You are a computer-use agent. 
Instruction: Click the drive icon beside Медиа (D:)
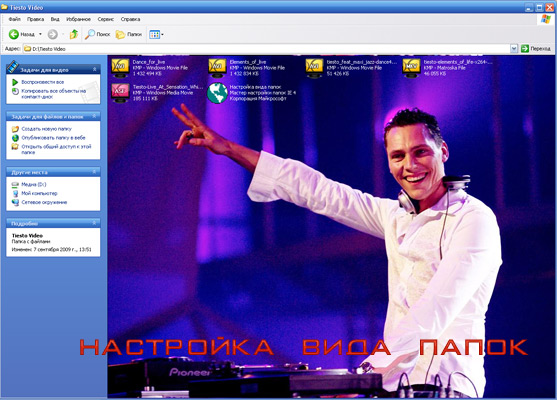coord(15,184)
